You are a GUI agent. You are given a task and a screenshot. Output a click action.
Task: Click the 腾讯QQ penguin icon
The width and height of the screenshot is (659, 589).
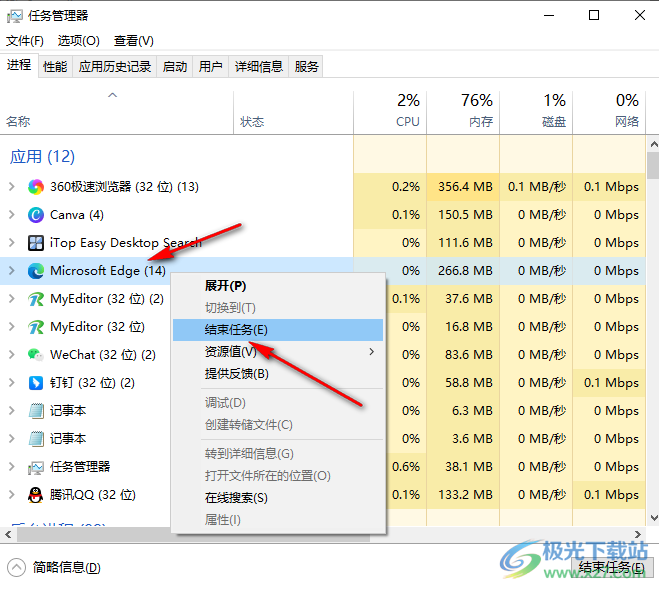coord(36,495)
